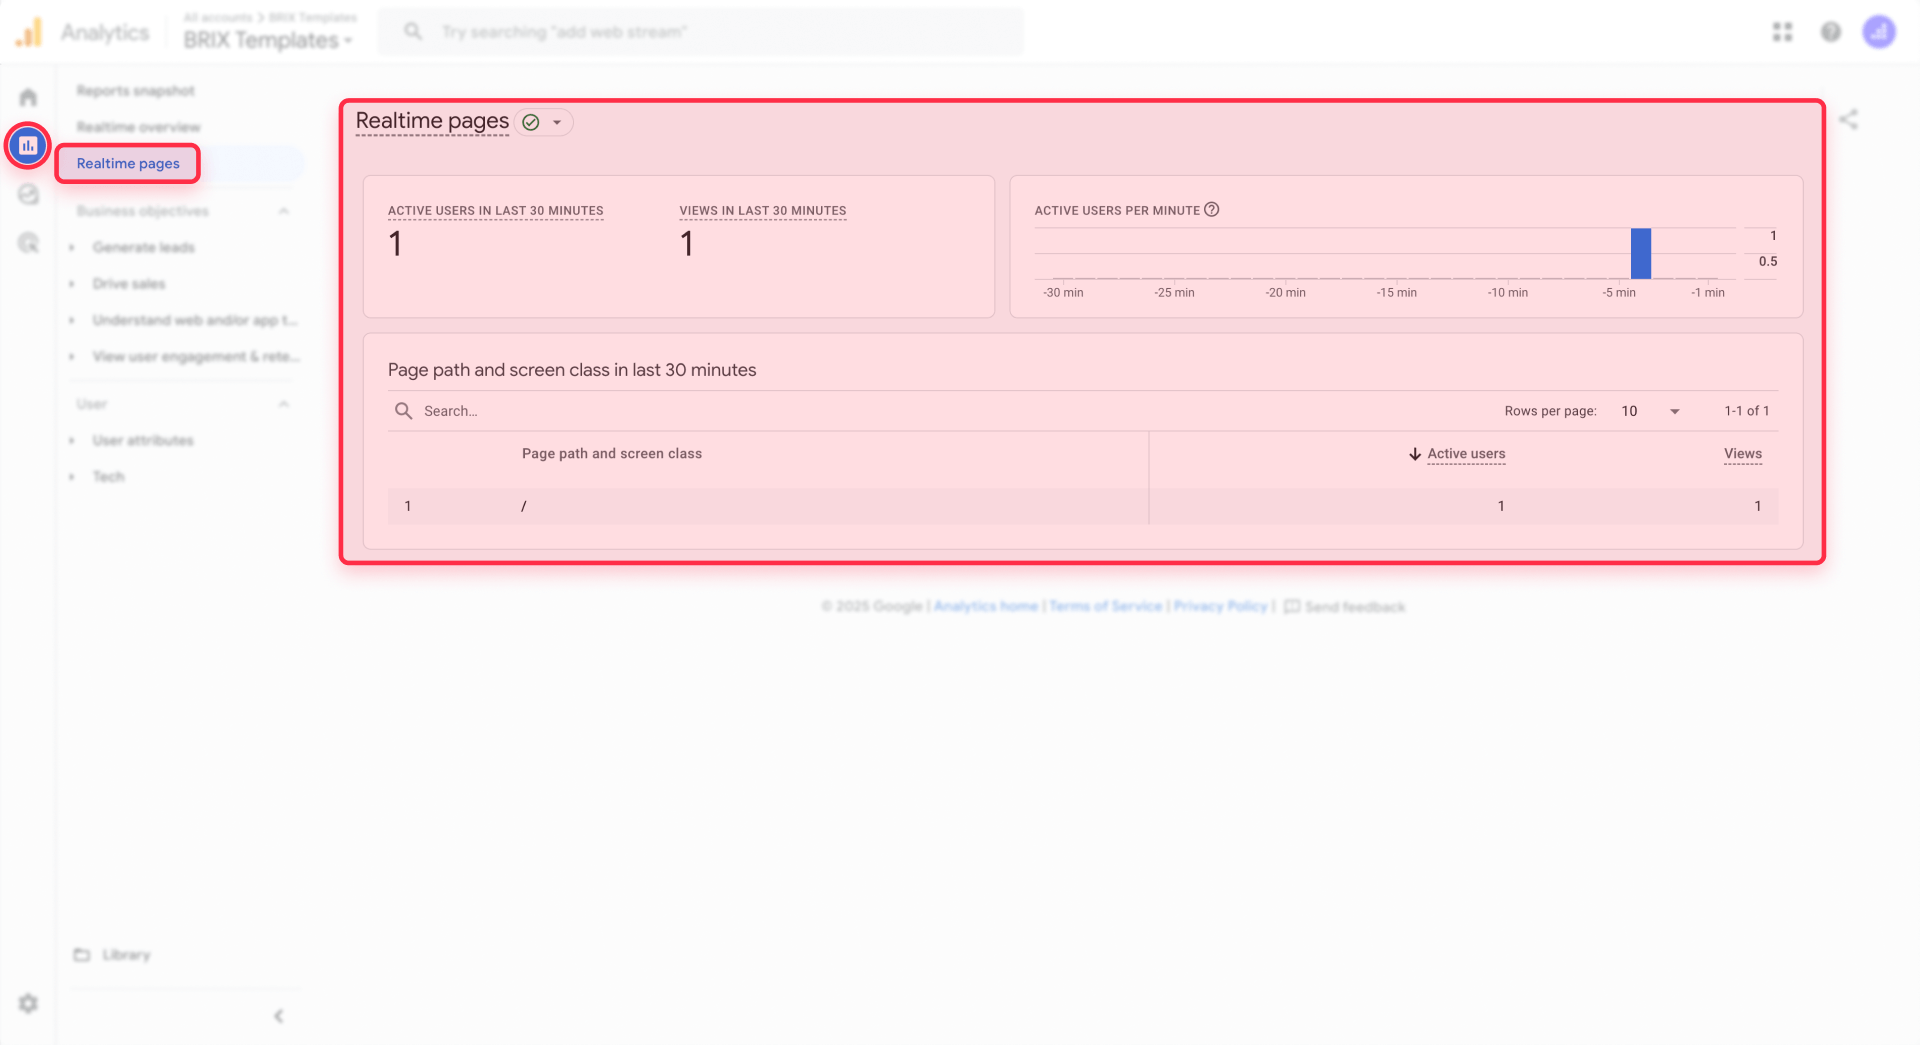The image size is (1920, 1045).
Task: Open the Explore section icon
Action: [x=27, y=194]
